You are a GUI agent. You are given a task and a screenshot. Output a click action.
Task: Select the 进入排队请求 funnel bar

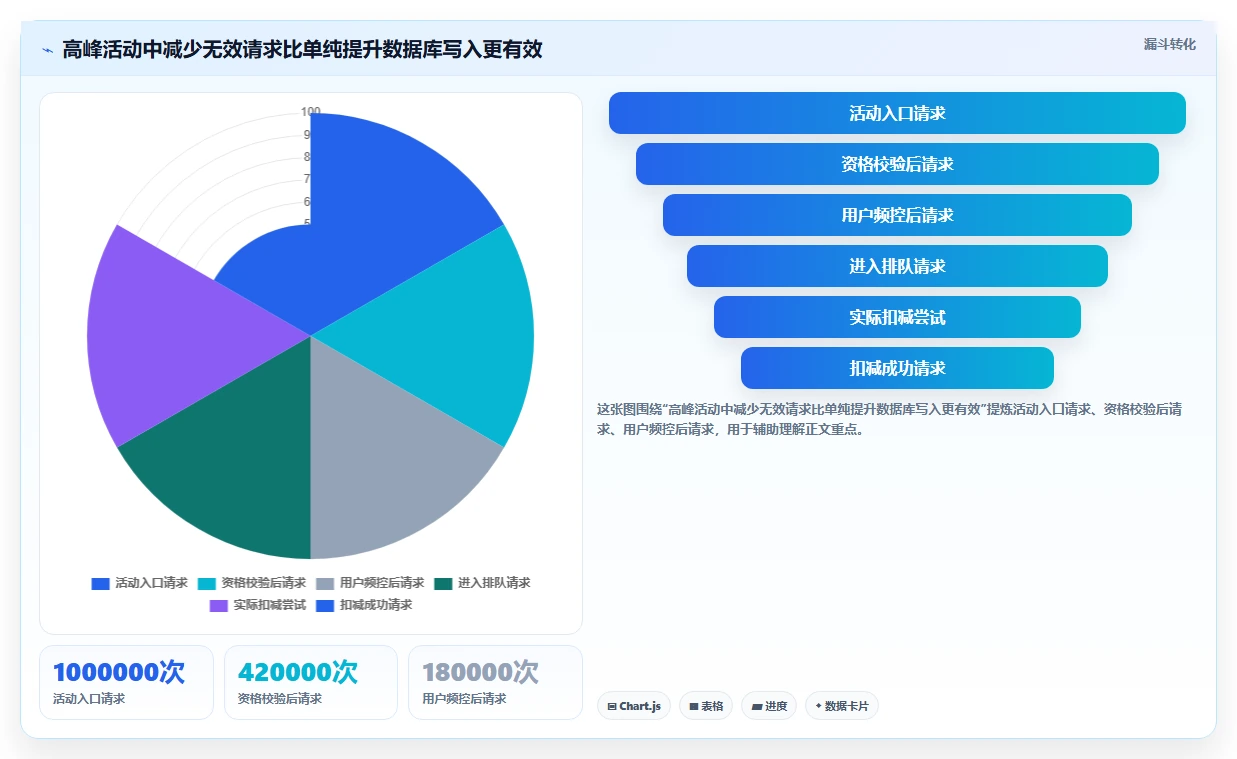point(897,266)
